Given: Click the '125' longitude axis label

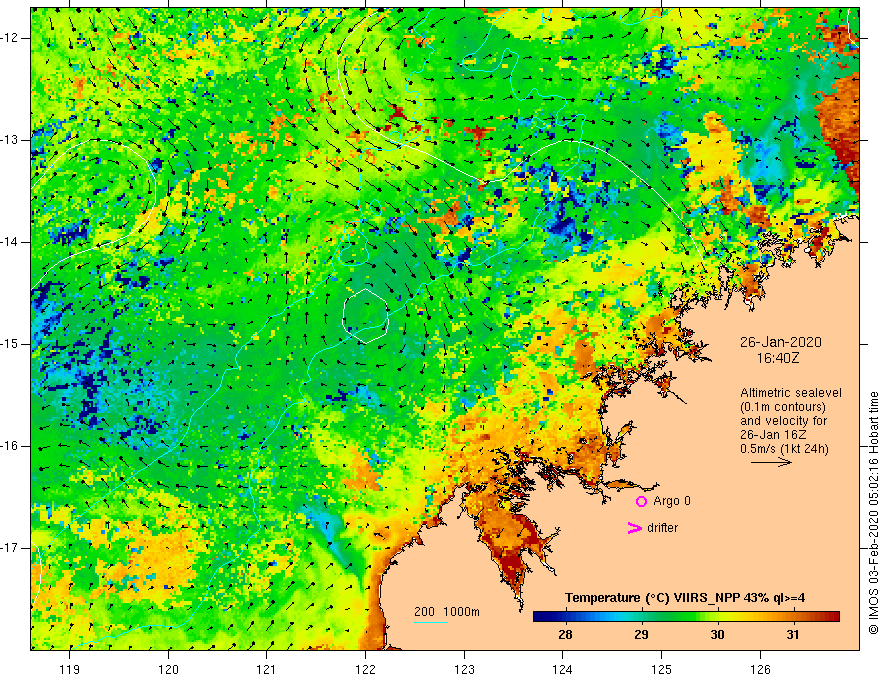Looking at the screenshot, I should pyautogui.click(x=662, y=669).
